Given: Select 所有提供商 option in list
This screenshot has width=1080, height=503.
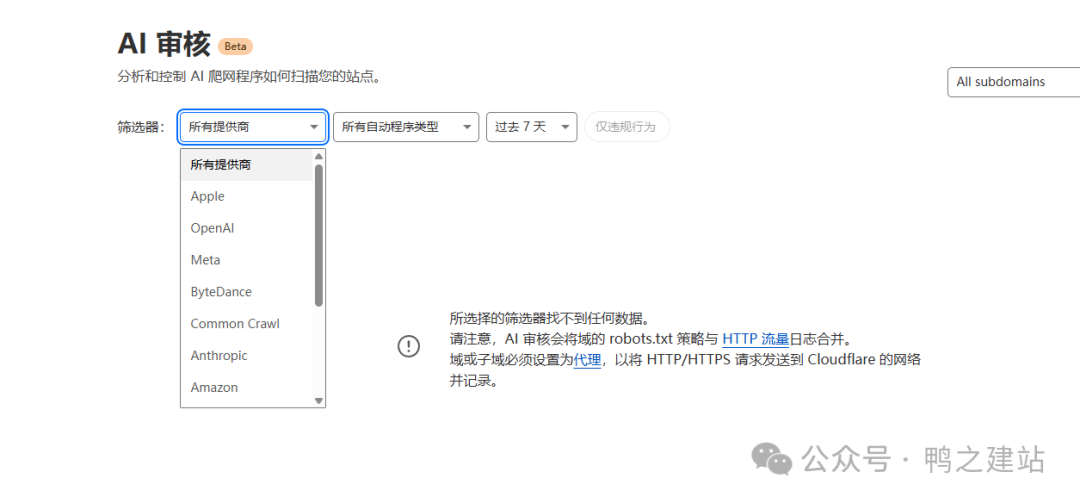Looking at the screenshot, I should click(x=247, y=165).
